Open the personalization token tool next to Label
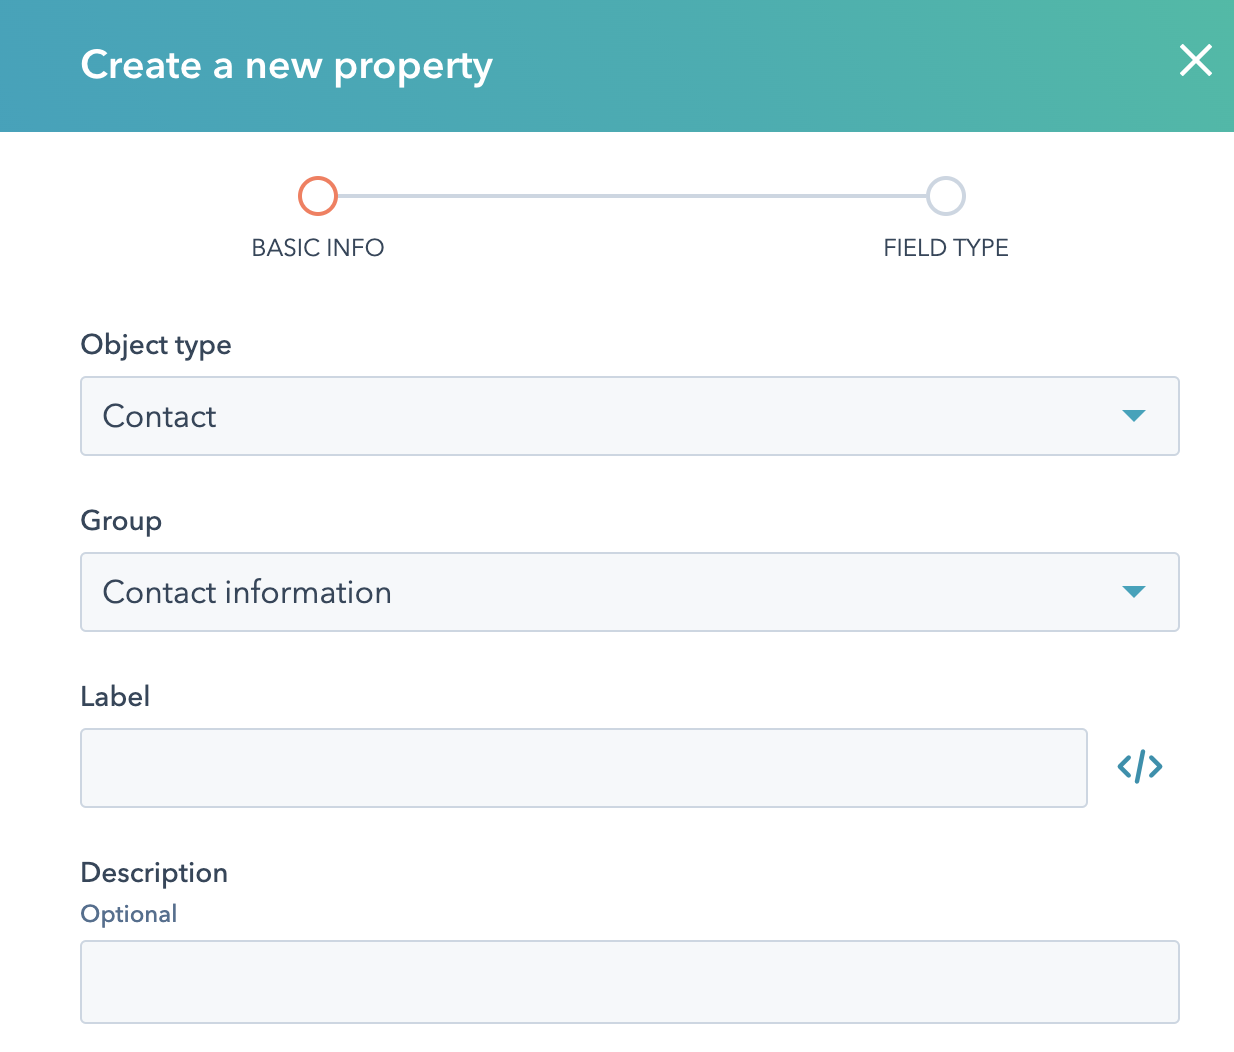 1140,766
